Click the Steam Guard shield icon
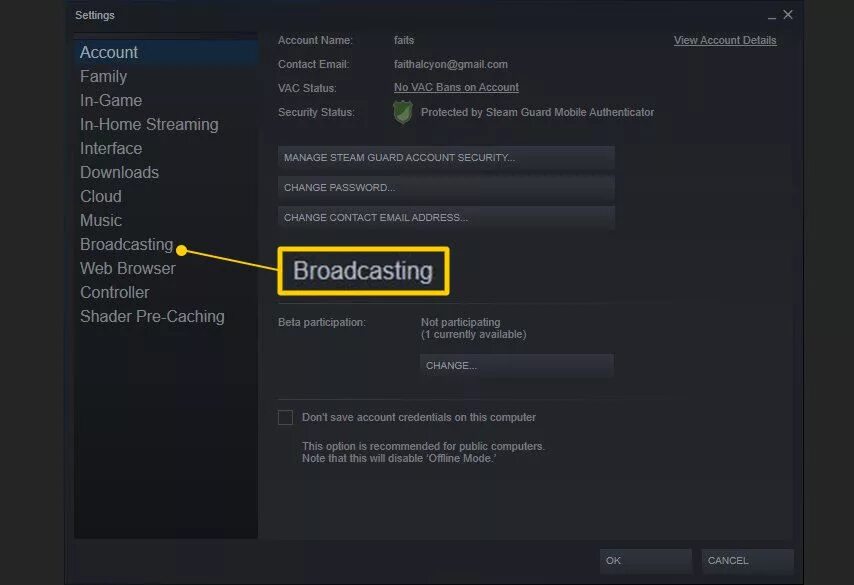The image size is (854, 585). click(x=402, y=112)
